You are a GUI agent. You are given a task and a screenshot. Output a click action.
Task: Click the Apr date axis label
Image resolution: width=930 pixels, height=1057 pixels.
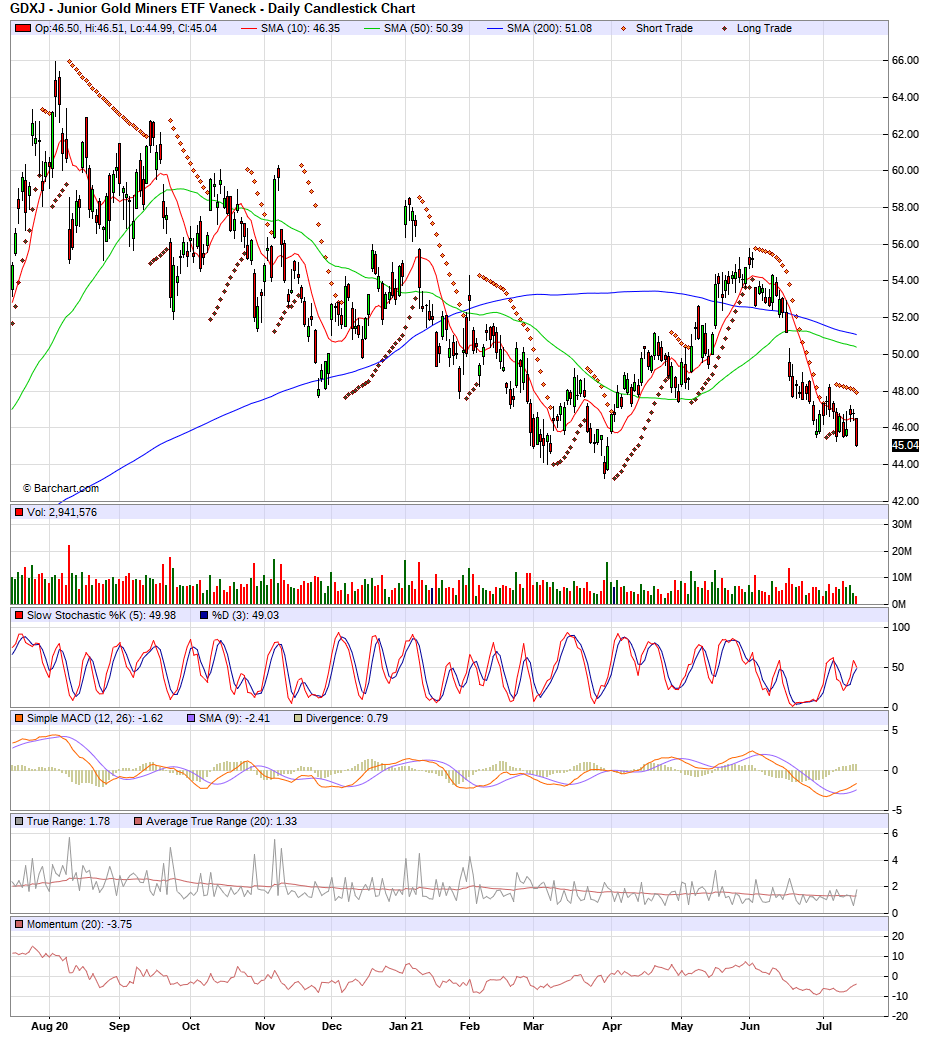pyautogui.click(x=611, y=1027)
